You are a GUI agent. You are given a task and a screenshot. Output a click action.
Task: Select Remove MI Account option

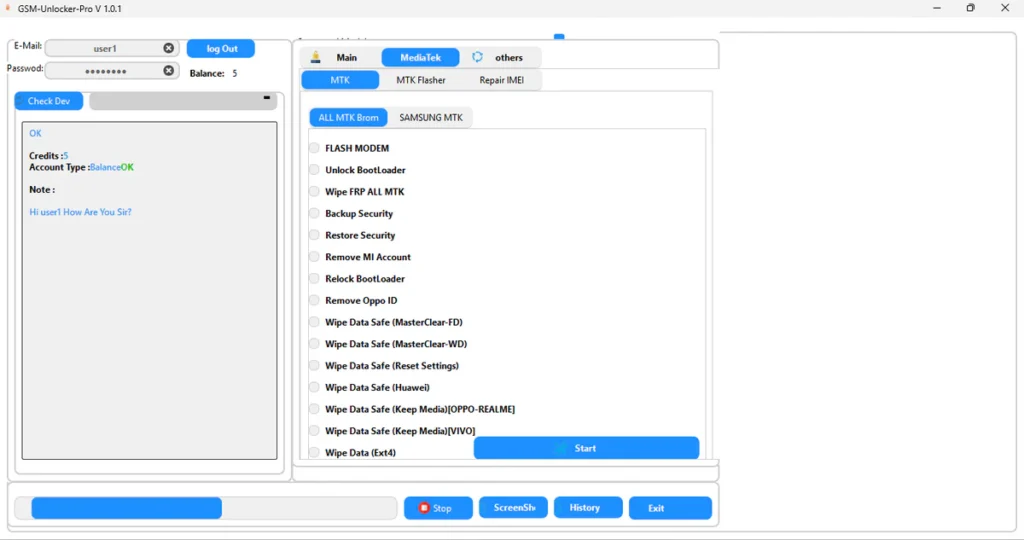coord(314,257)
